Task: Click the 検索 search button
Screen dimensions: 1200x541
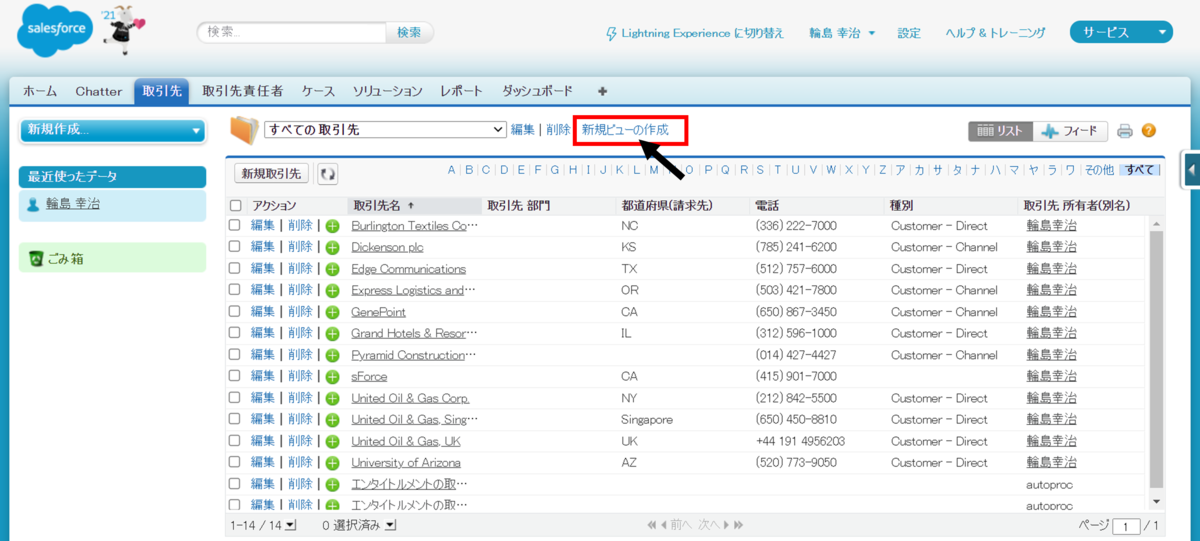Action: (409, 32)
